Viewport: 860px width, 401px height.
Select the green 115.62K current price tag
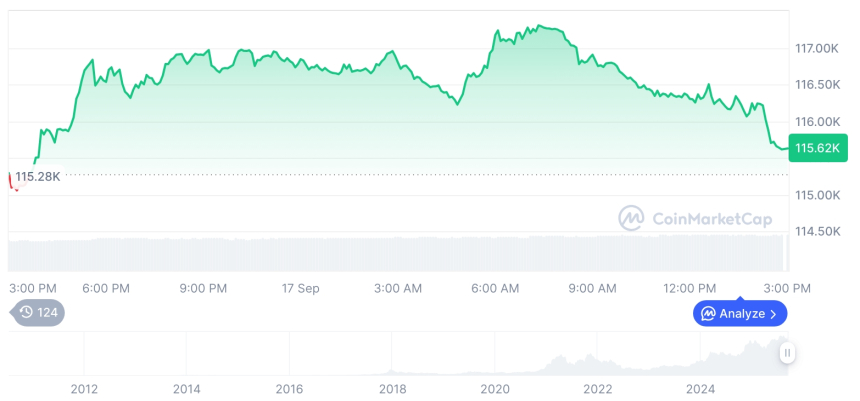(818, 149)
